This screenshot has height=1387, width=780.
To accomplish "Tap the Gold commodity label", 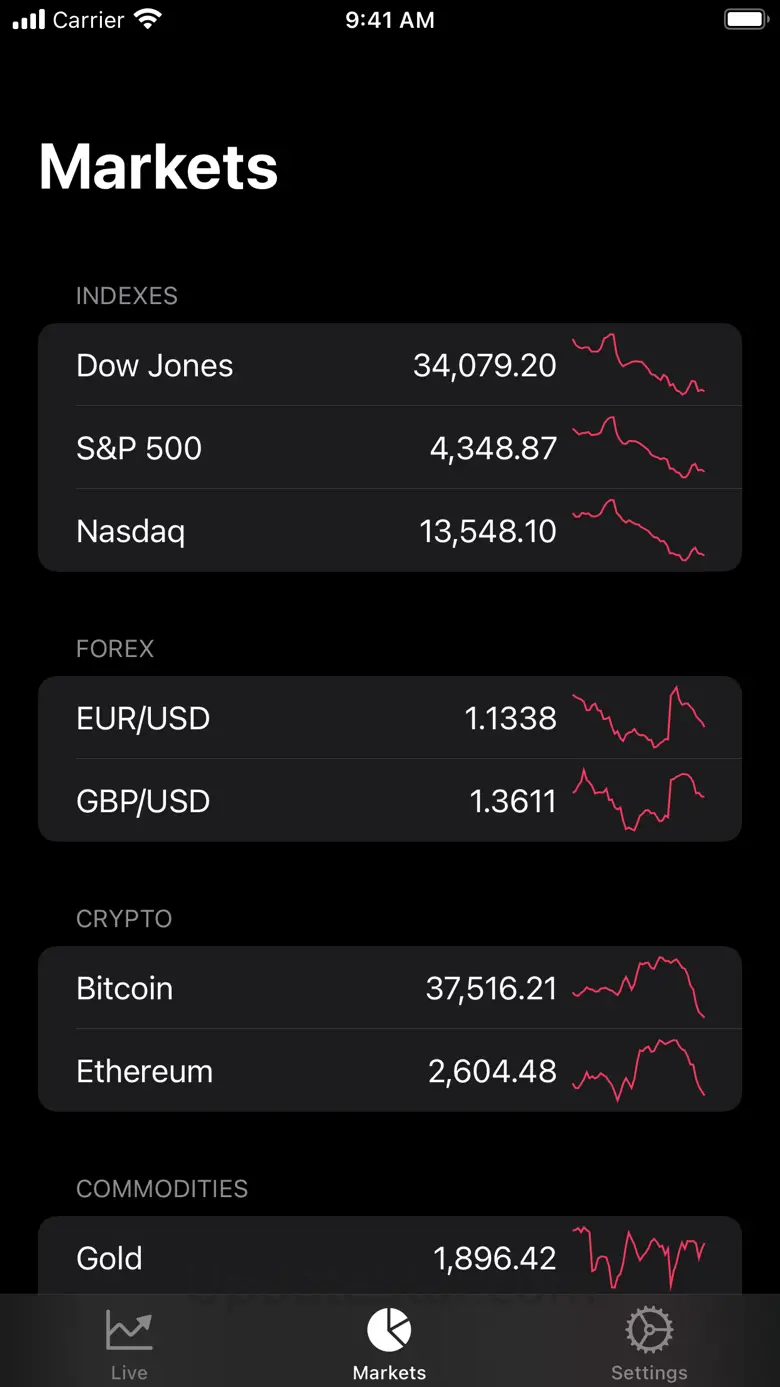I will click(x=110, y=1258).
